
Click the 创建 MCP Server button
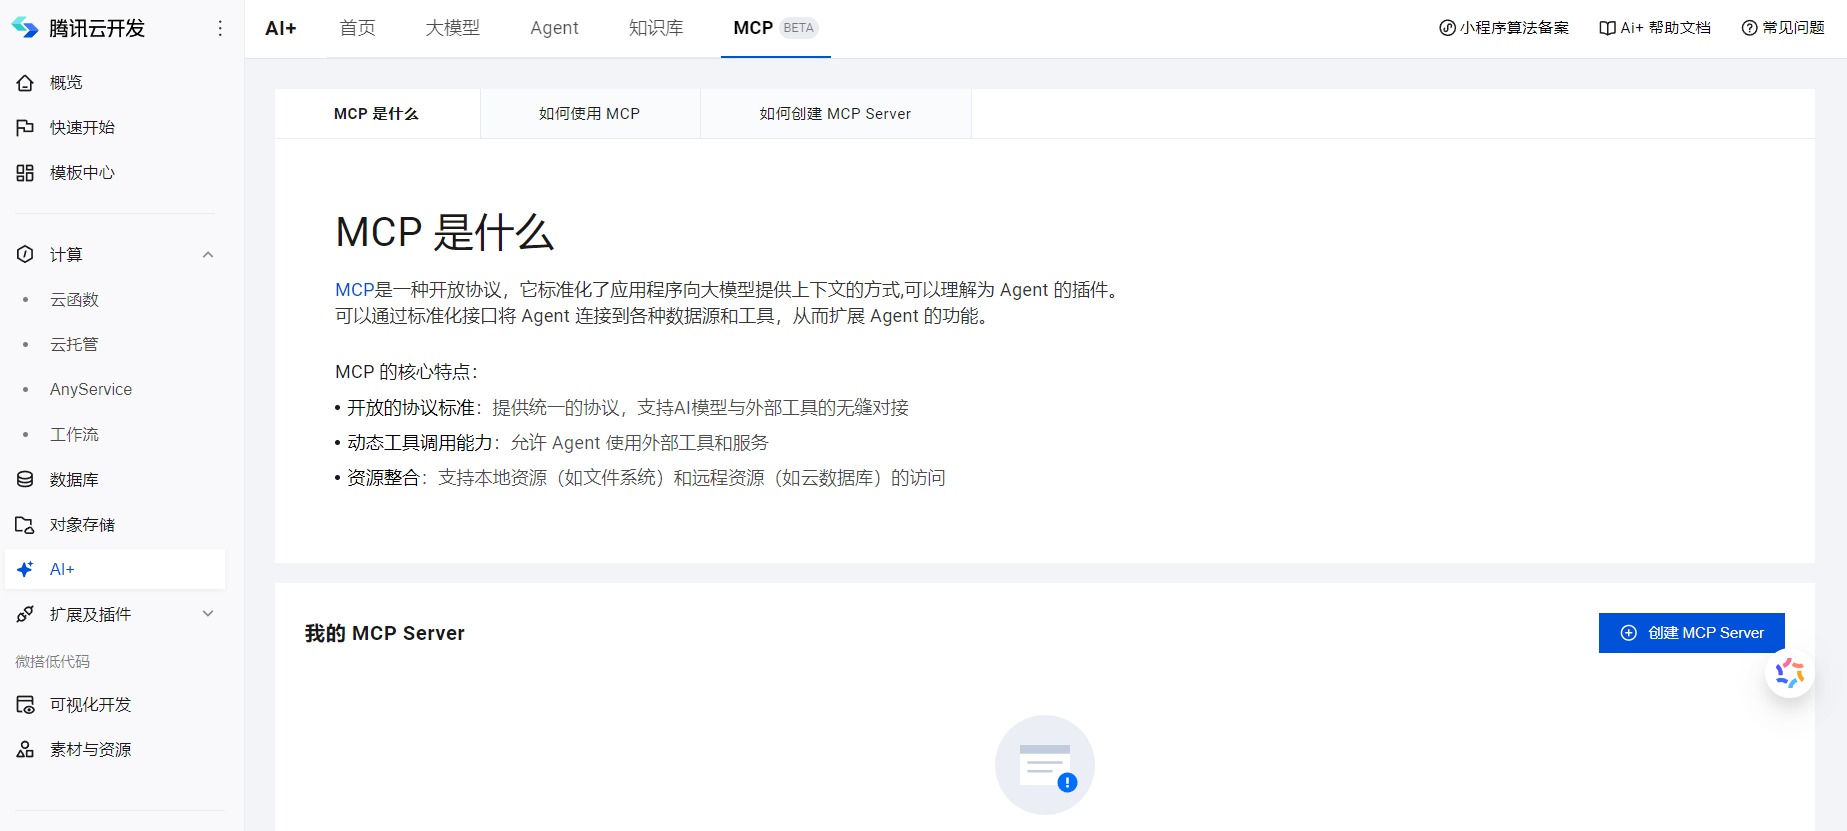point(1691,633)
